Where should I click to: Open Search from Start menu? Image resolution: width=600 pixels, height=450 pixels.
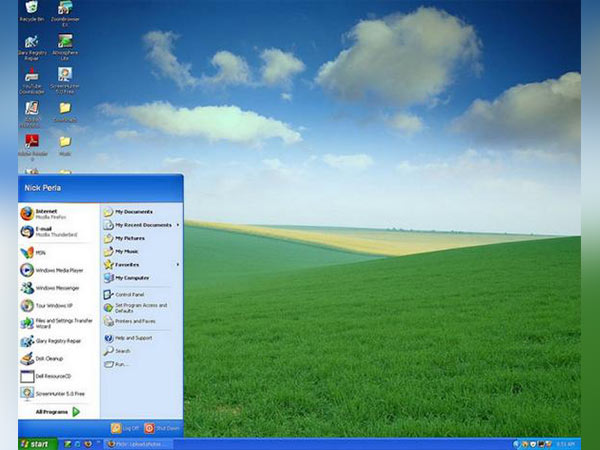141,351
